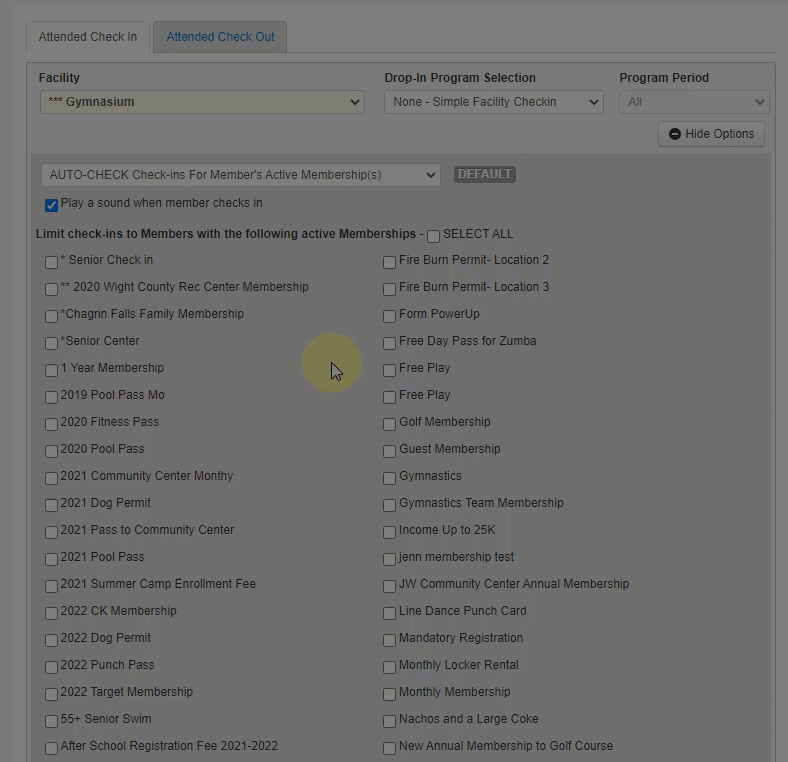Check the 1 Year Membership box
The width and height of the screenshot is (788, 762).
pyautogui.click(x=51, y=370)
